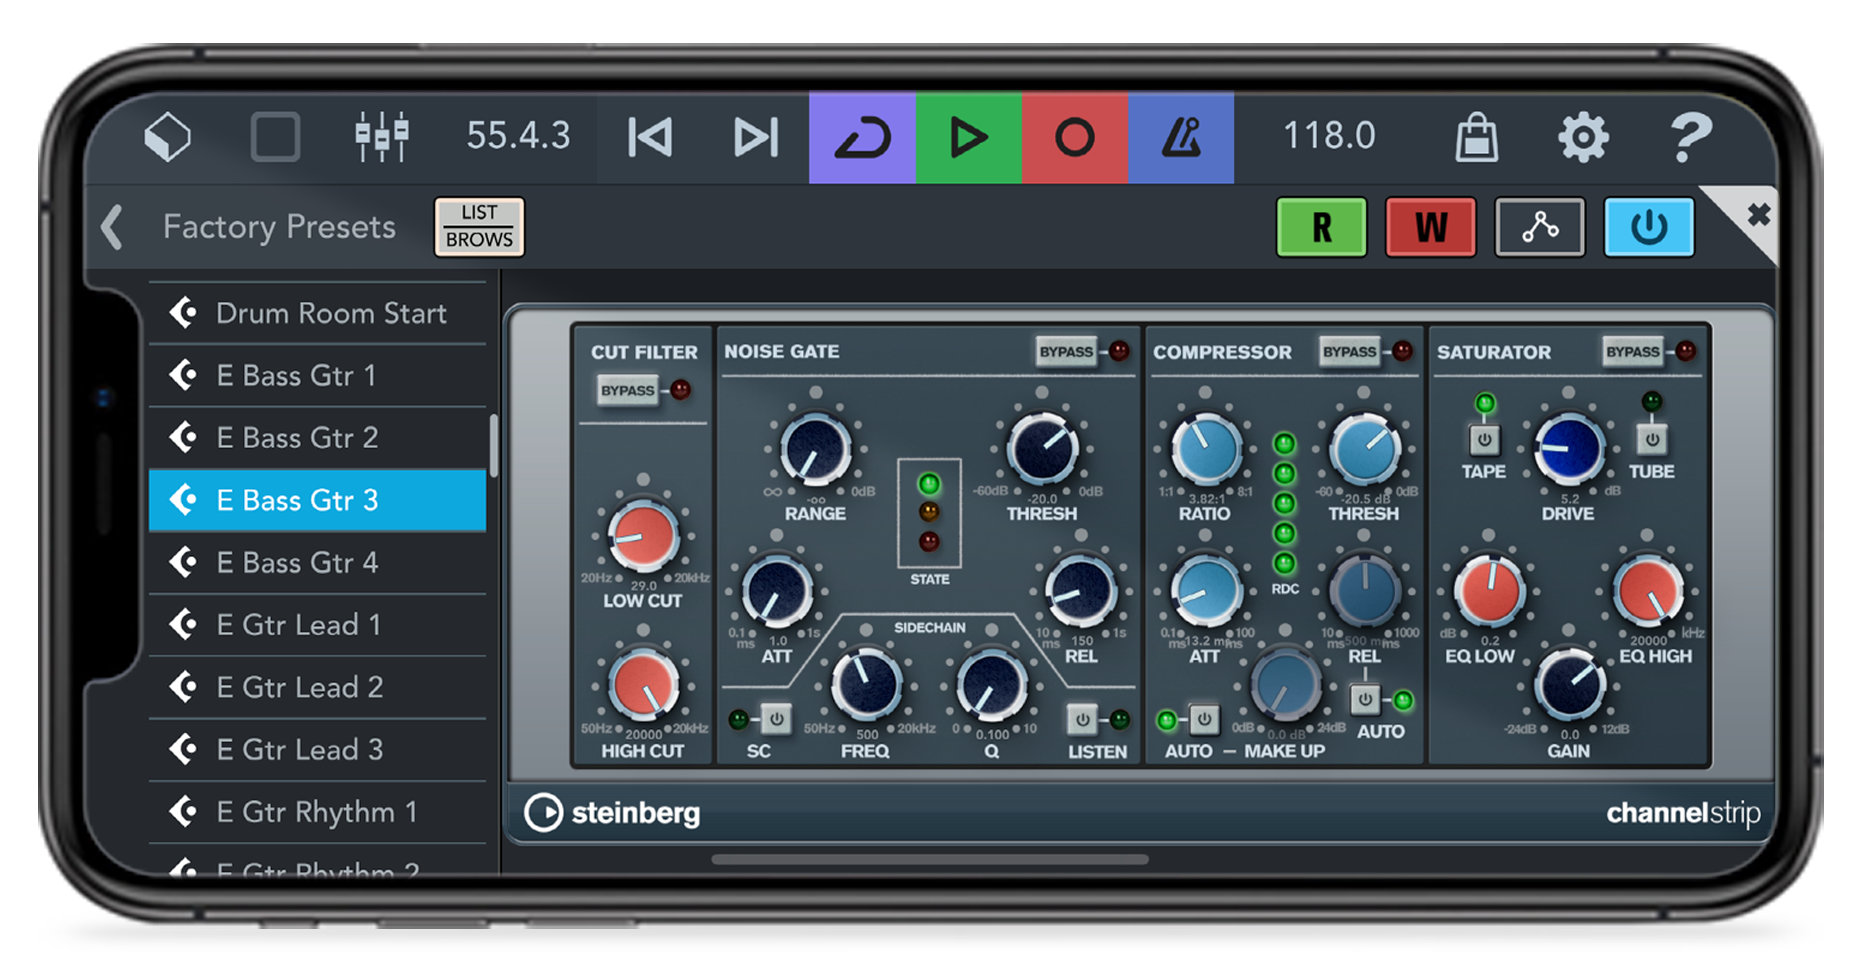Go back using the Factory Presets chevron
The image size is (1859, 960).
pyautogui.click(x=111, y=228)
